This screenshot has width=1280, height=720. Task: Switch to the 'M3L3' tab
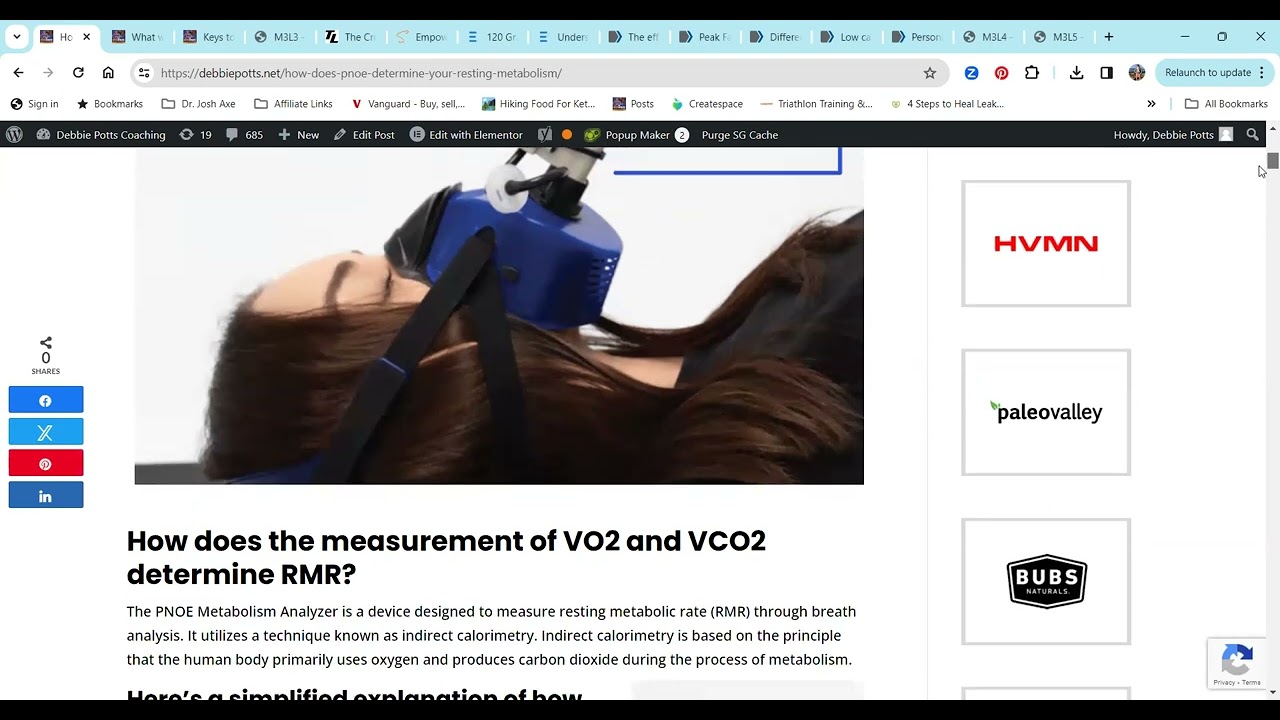pyautogui.click(x=278, y=37)
